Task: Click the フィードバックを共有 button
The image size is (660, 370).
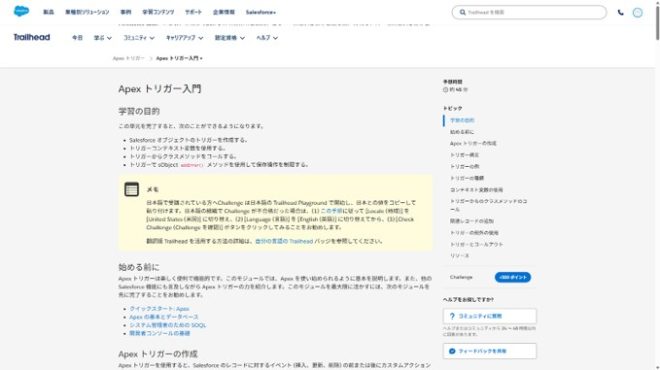Action: (490, 351)
